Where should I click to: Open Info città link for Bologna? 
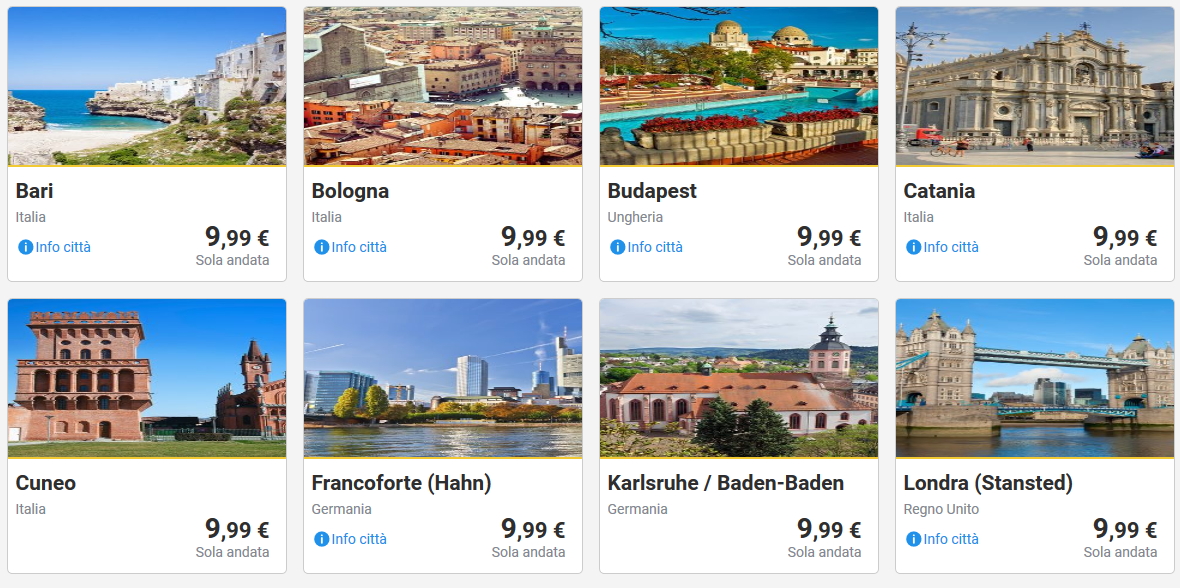pyautogui.click(x=359, y=247)
